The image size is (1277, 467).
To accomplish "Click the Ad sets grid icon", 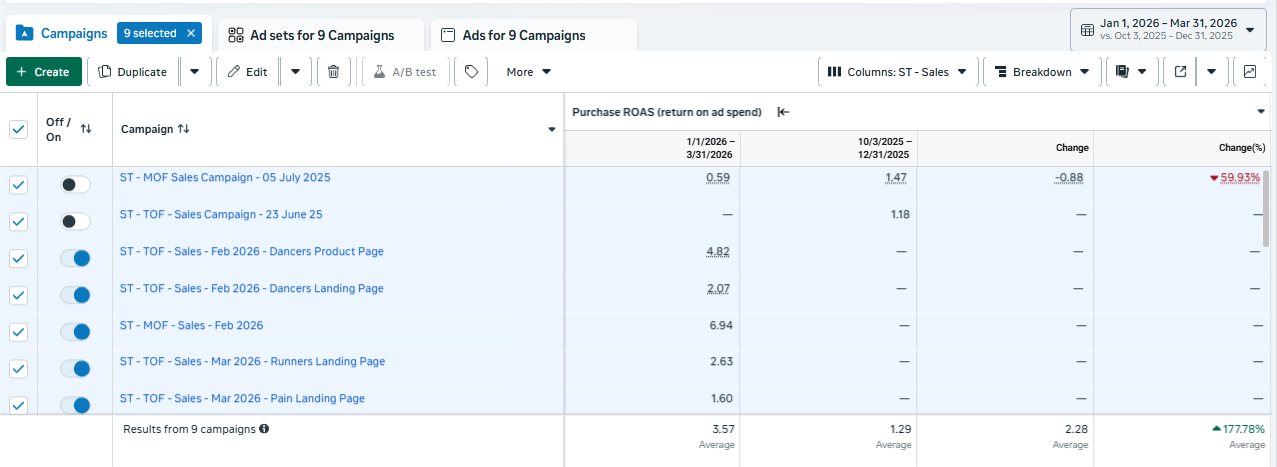I will tap(236, 35).
